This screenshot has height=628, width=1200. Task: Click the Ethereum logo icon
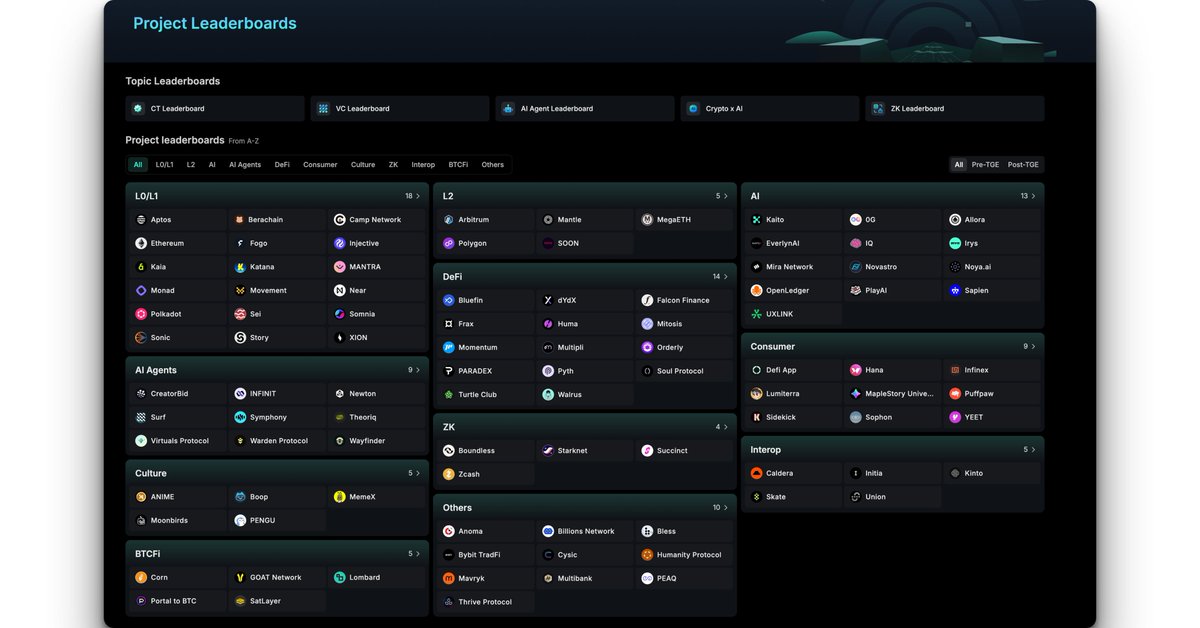(x=141, y=243)
